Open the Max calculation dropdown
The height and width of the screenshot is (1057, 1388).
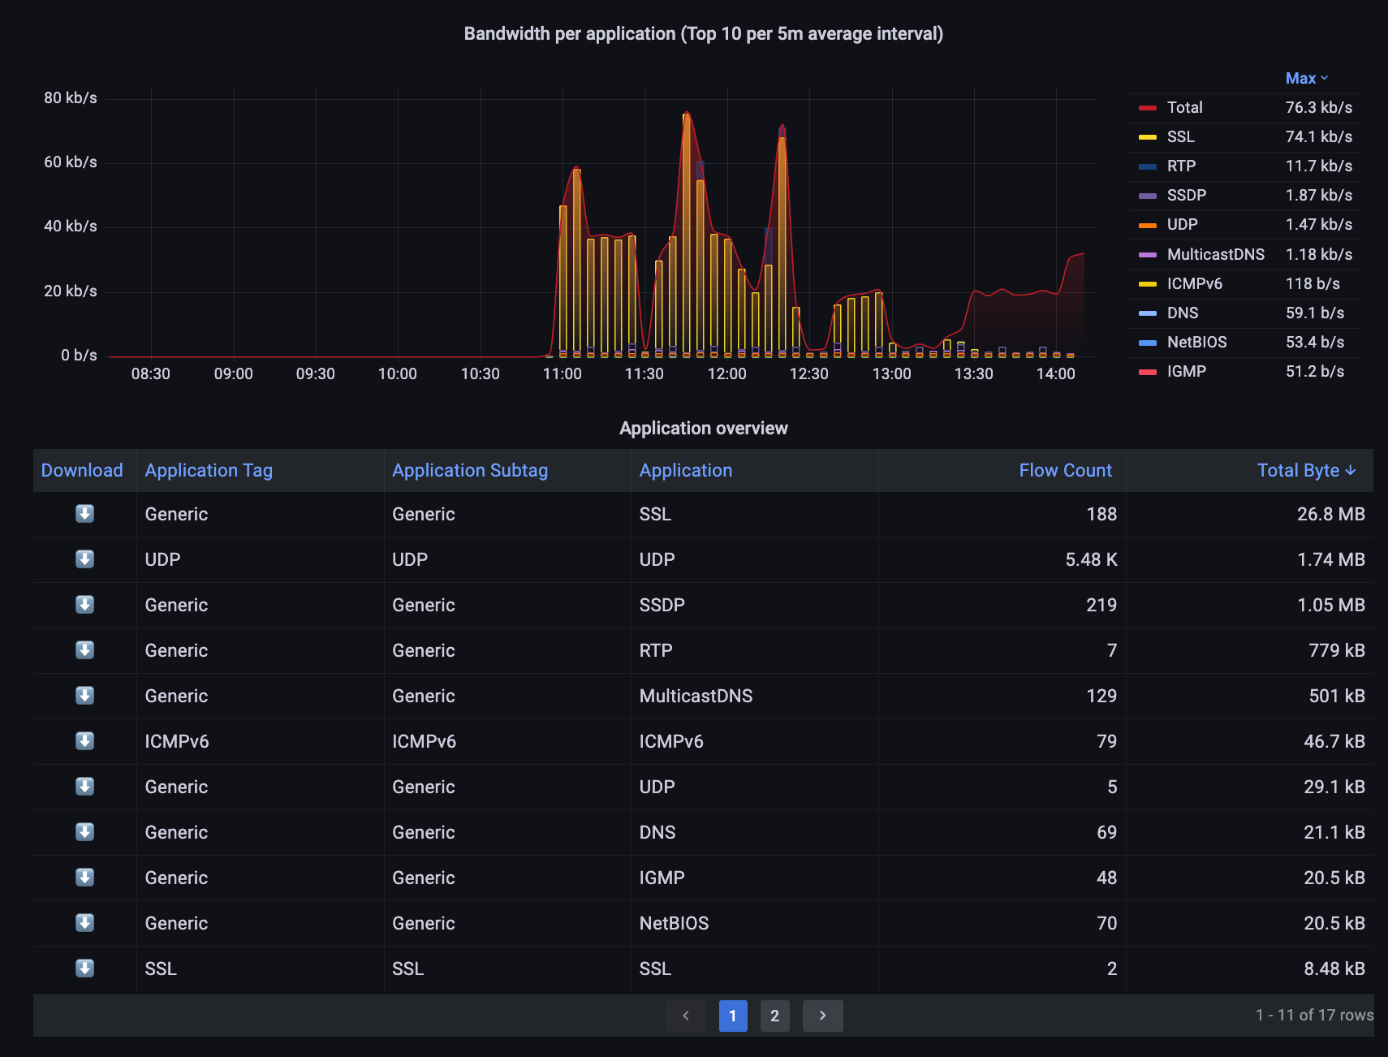(1306, 77)
